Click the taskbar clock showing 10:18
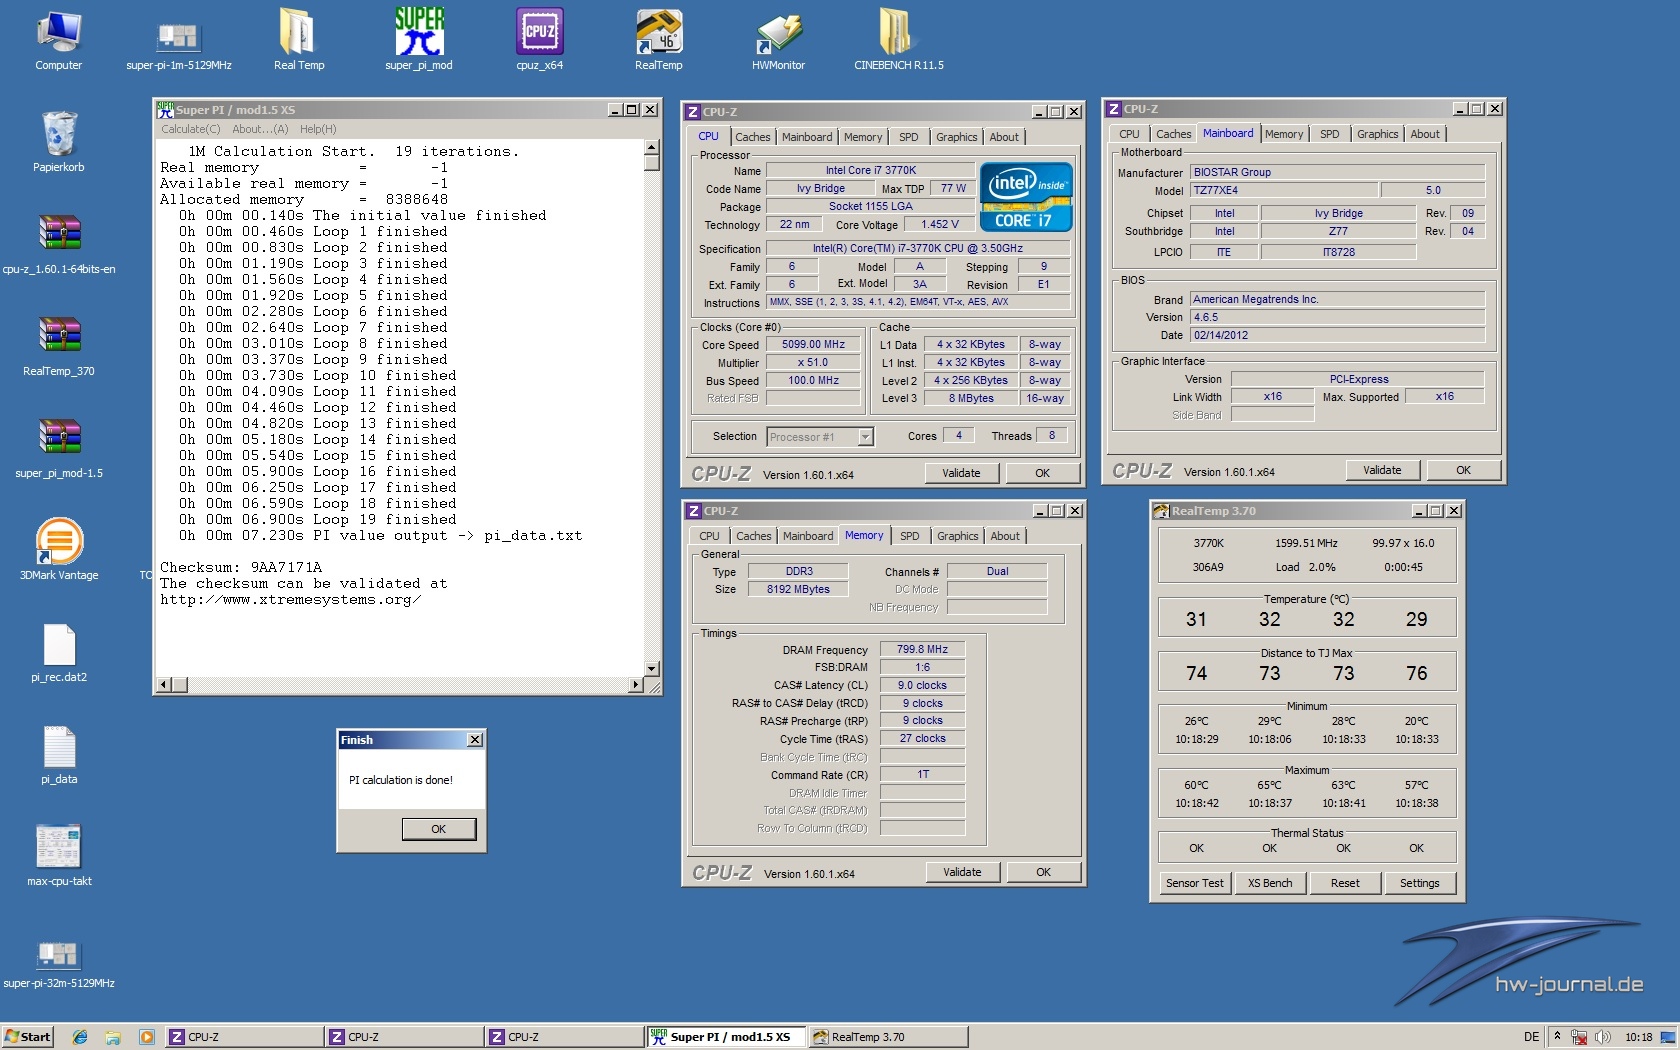Image resolution: width=1680 pixels, height=1050 pixels. coord(1638,1037)
